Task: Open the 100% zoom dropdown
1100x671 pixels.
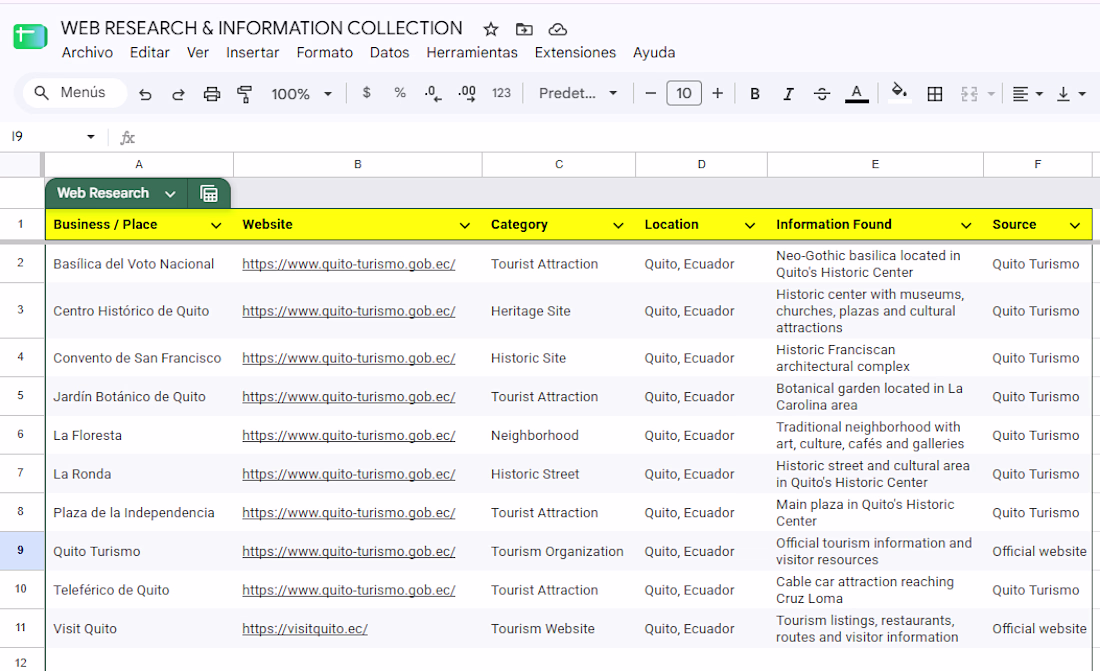Action: tap(302, 93)
